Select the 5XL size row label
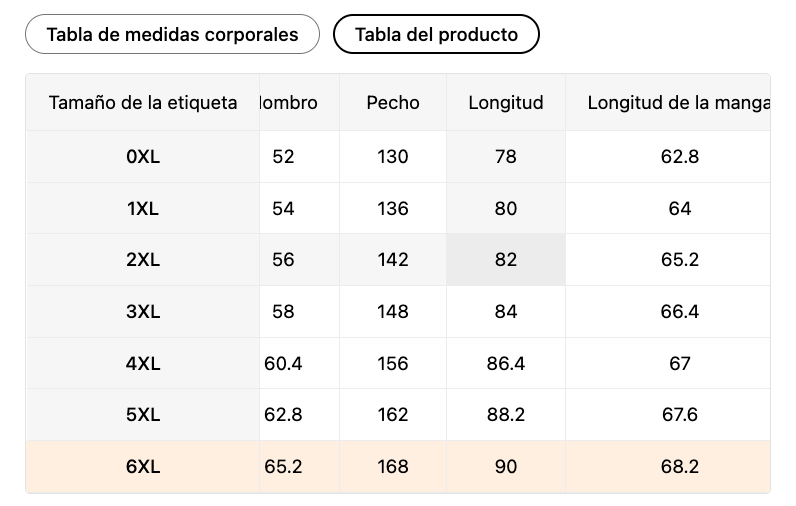Screen dimensions: 796x506 click(143, 415)
